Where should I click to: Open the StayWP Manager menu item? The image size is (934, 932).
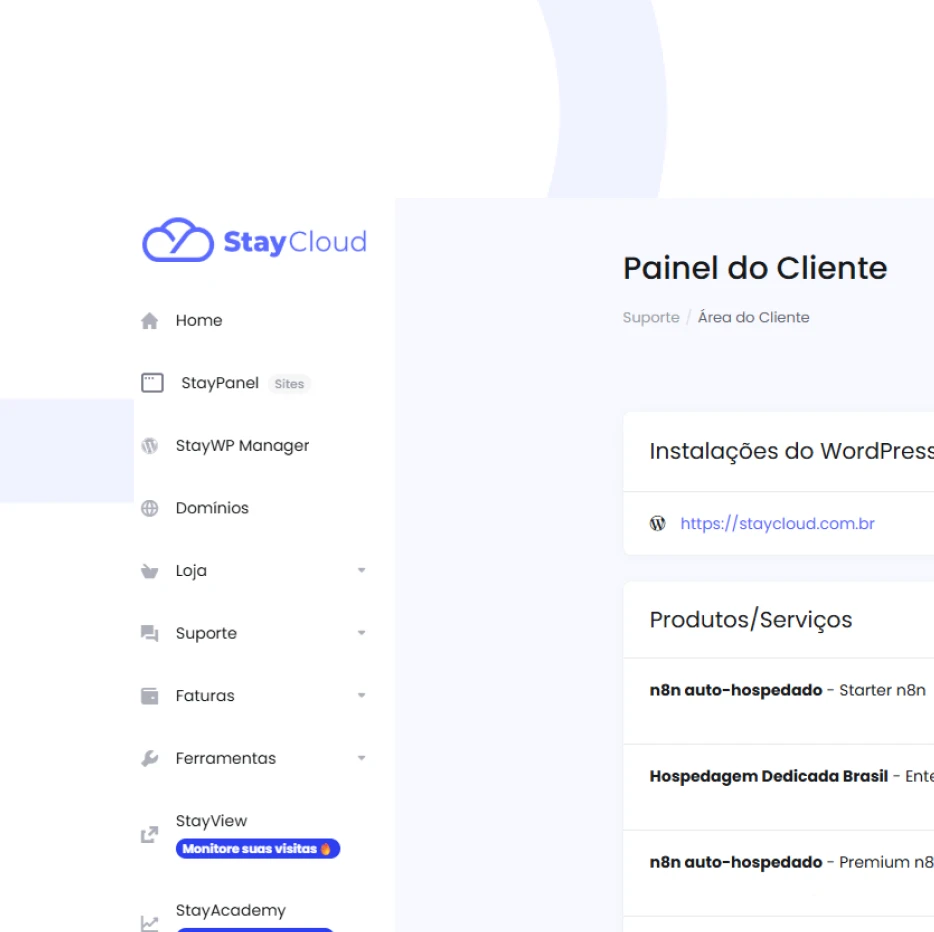(x=242, y=445)
